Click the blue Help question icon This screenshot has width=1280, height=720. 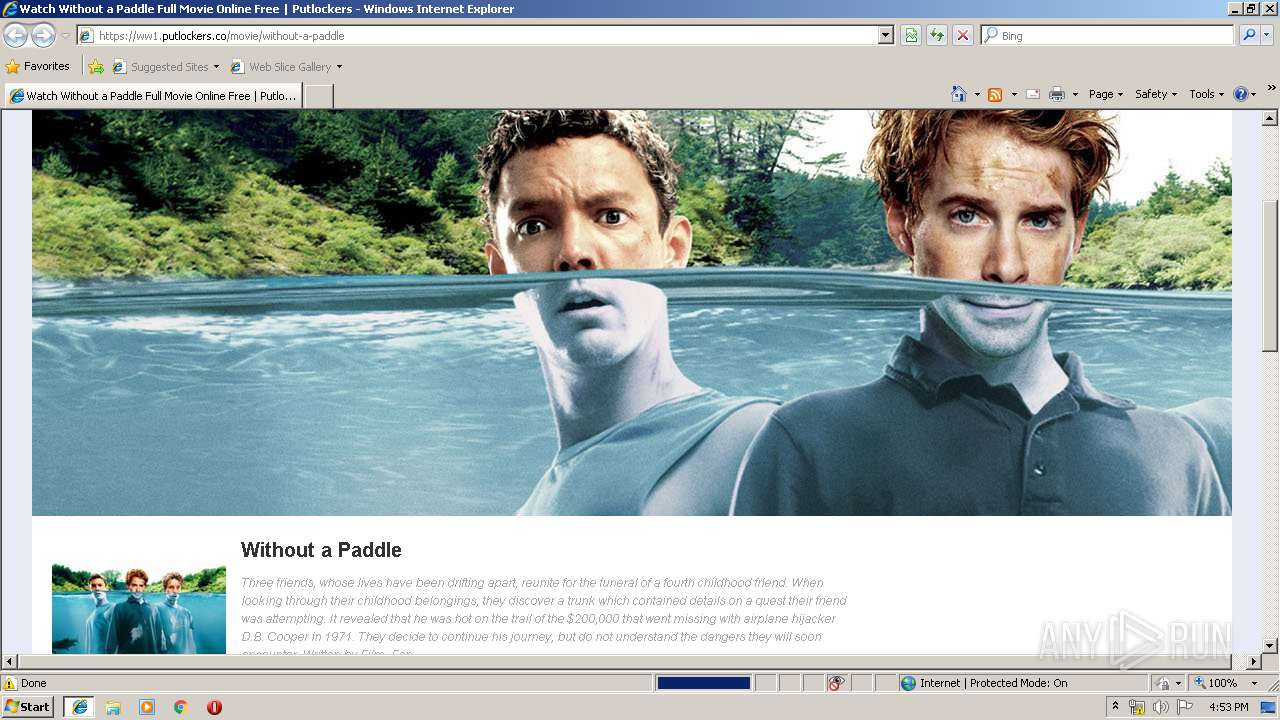pyautogui.click(x=1241, y=94)
